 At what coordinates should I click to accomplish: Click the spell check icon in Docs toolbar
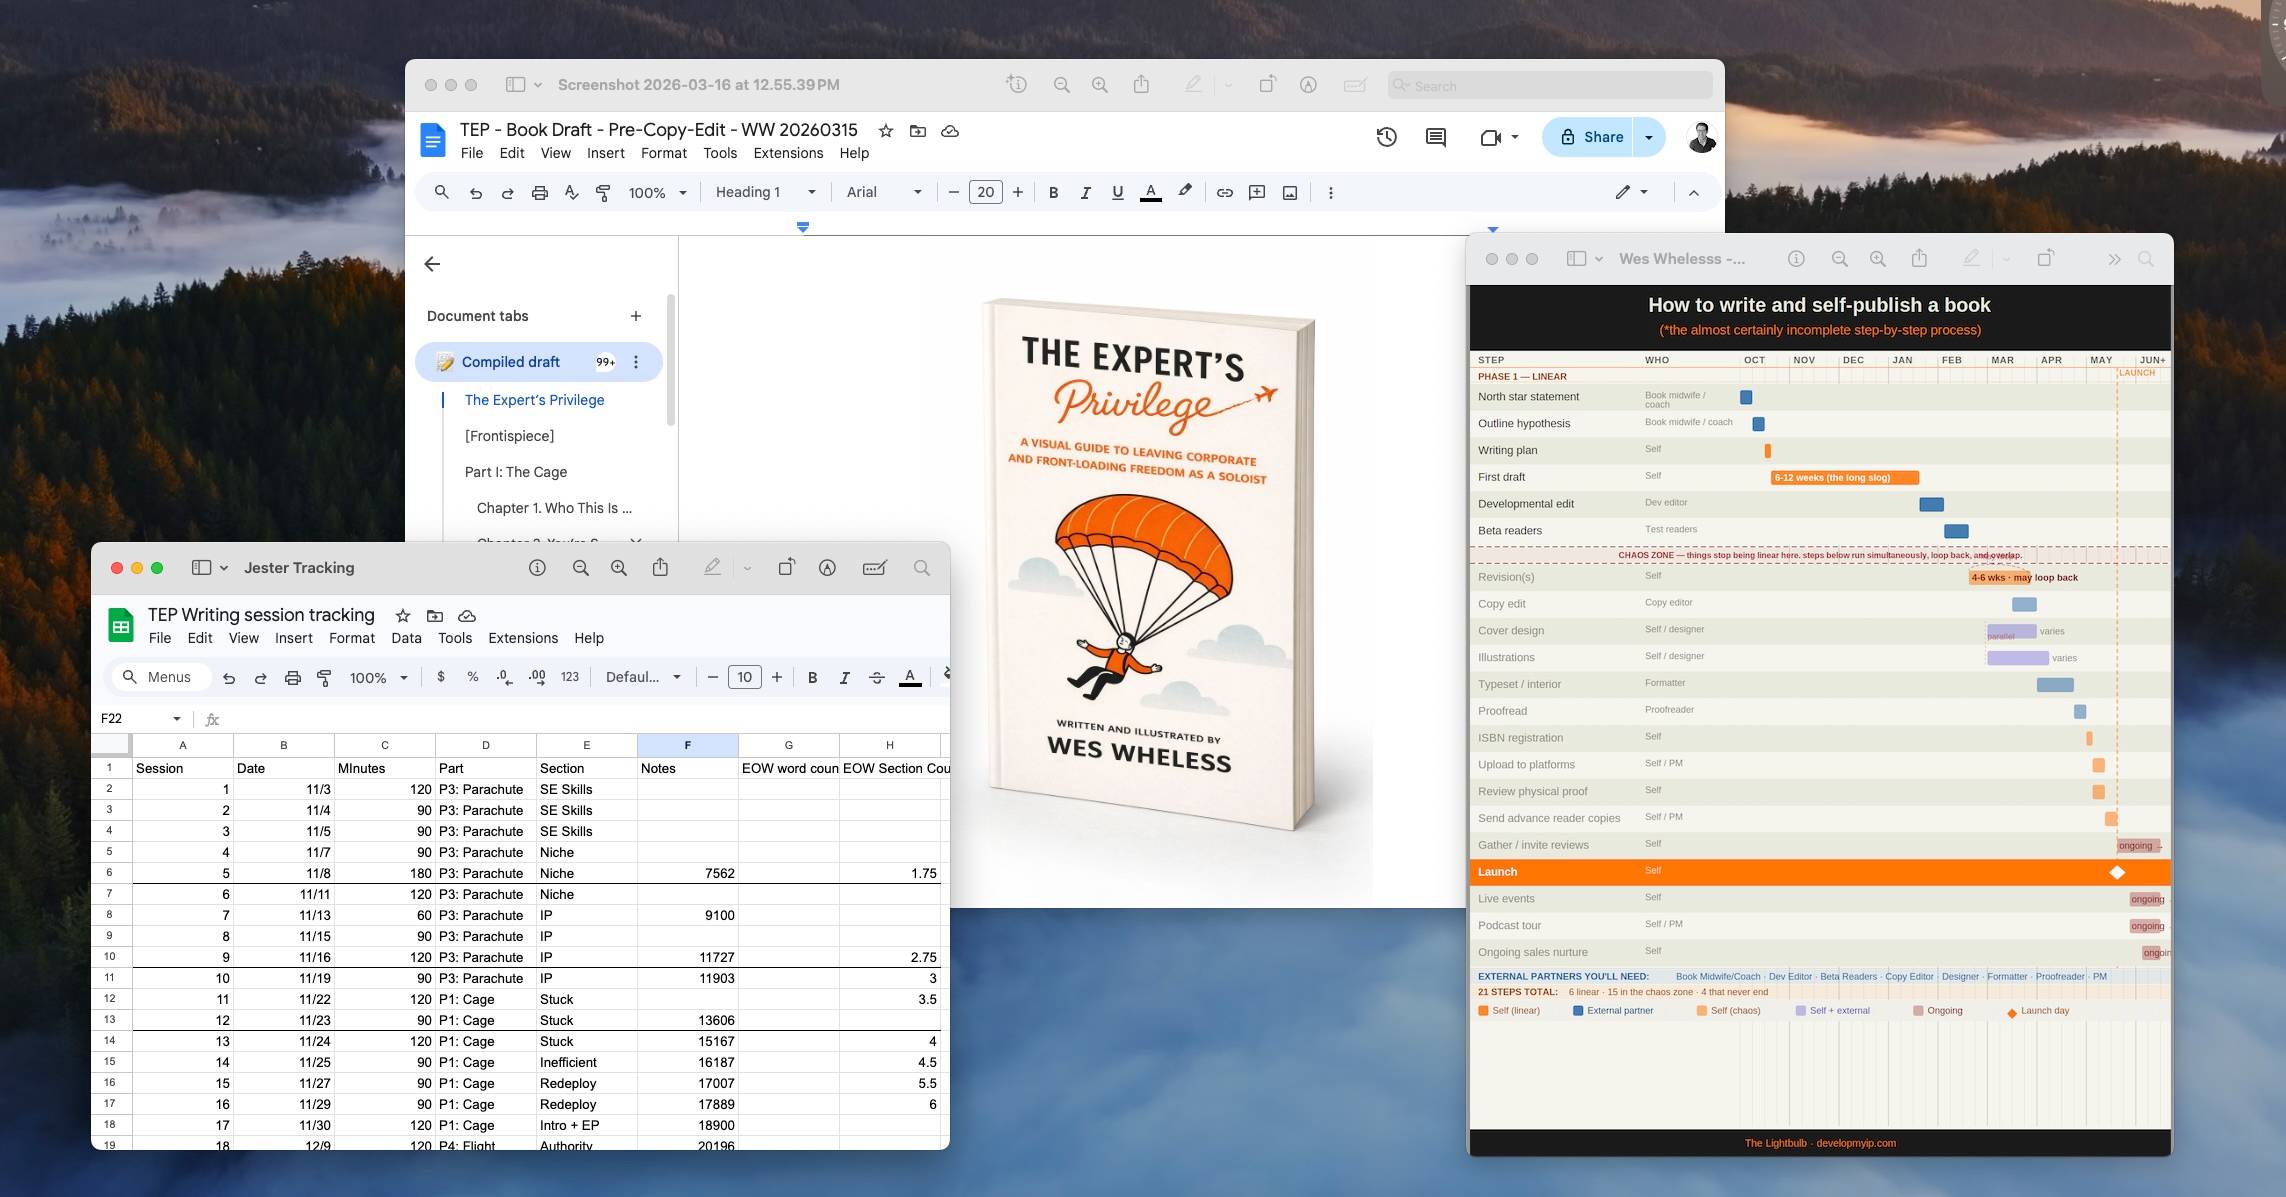click(571, 193)
